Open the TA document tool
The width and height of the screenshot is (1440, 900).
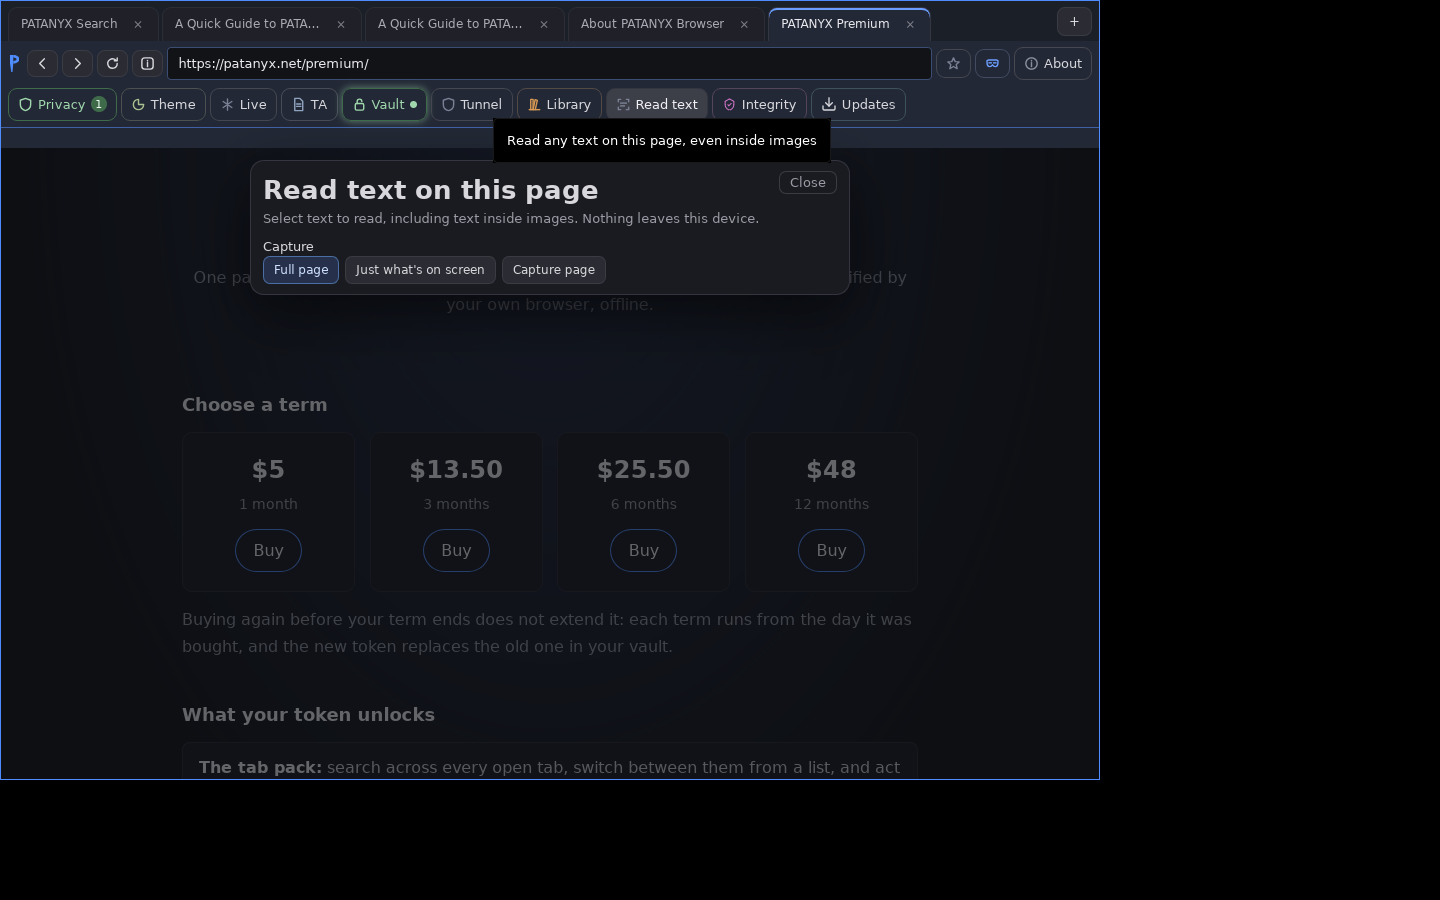coord(310,104)
